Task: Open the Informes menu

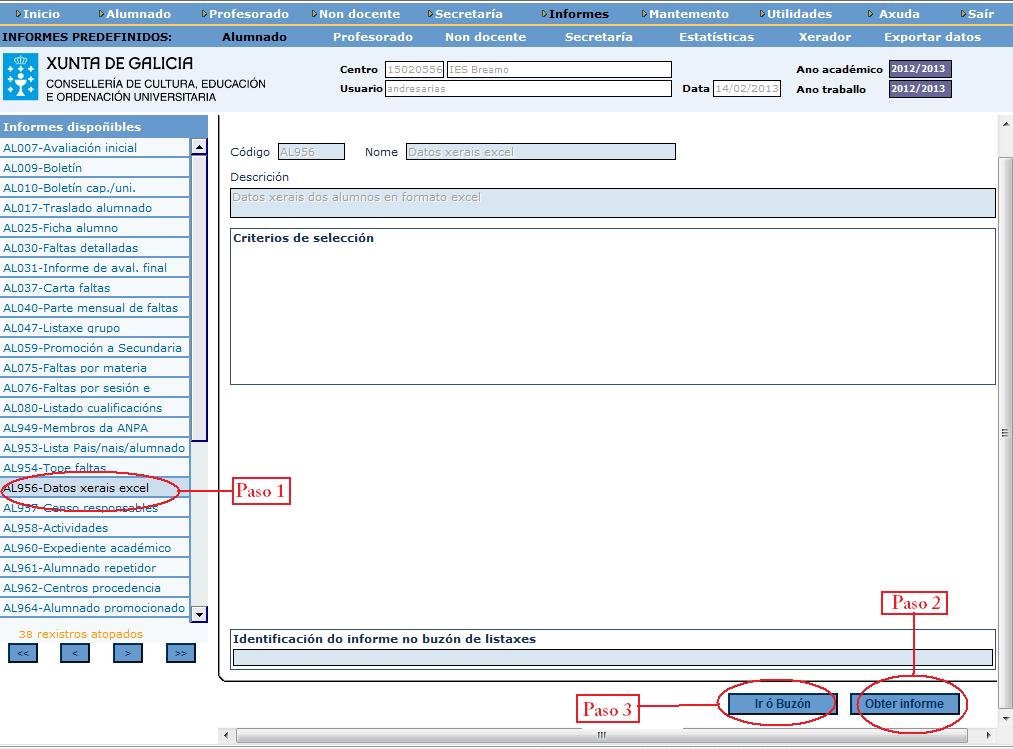Action: point(578,13)
